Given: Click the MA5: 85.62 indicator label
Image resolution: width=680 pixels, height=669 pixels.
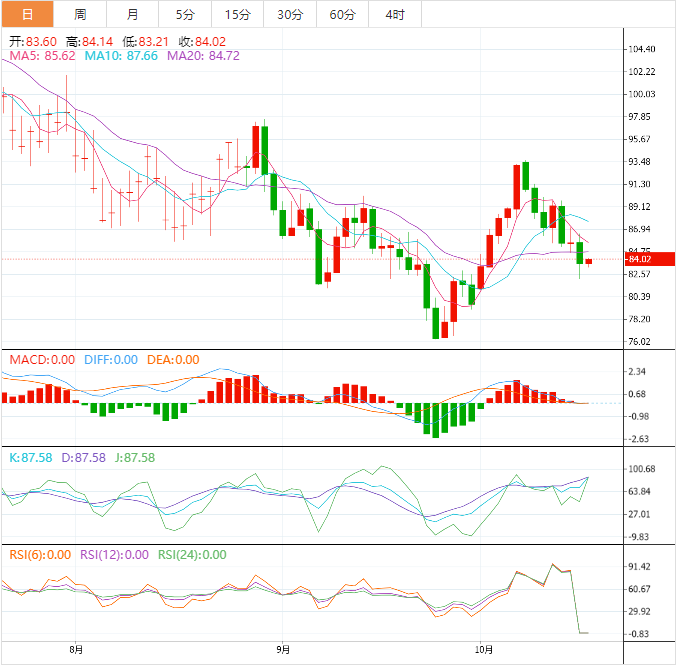Looking at the screenshot, I should tap(40, 57).
